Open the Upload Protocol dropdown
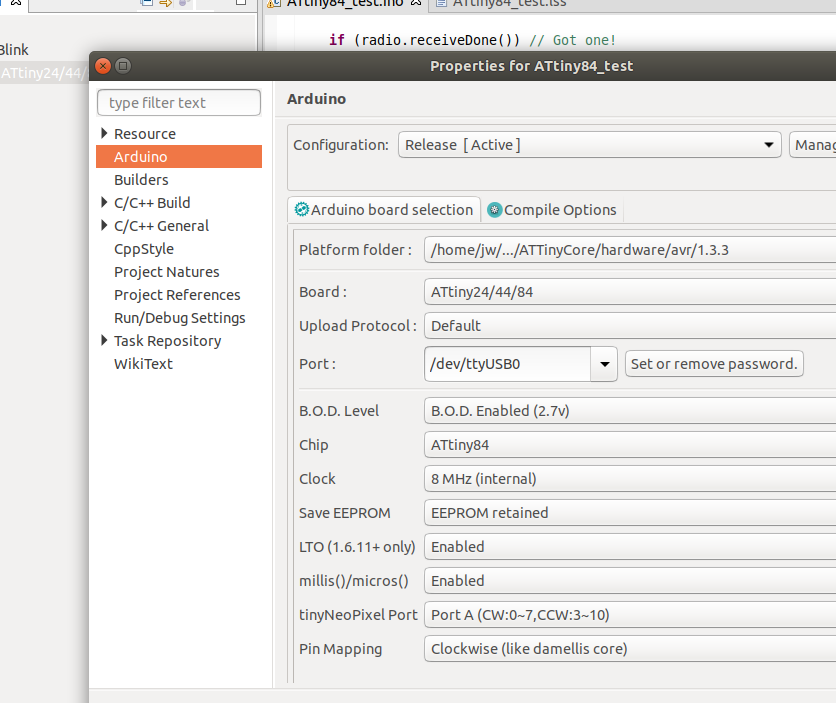This screenshot has height=703, width=836. [630, 326]
